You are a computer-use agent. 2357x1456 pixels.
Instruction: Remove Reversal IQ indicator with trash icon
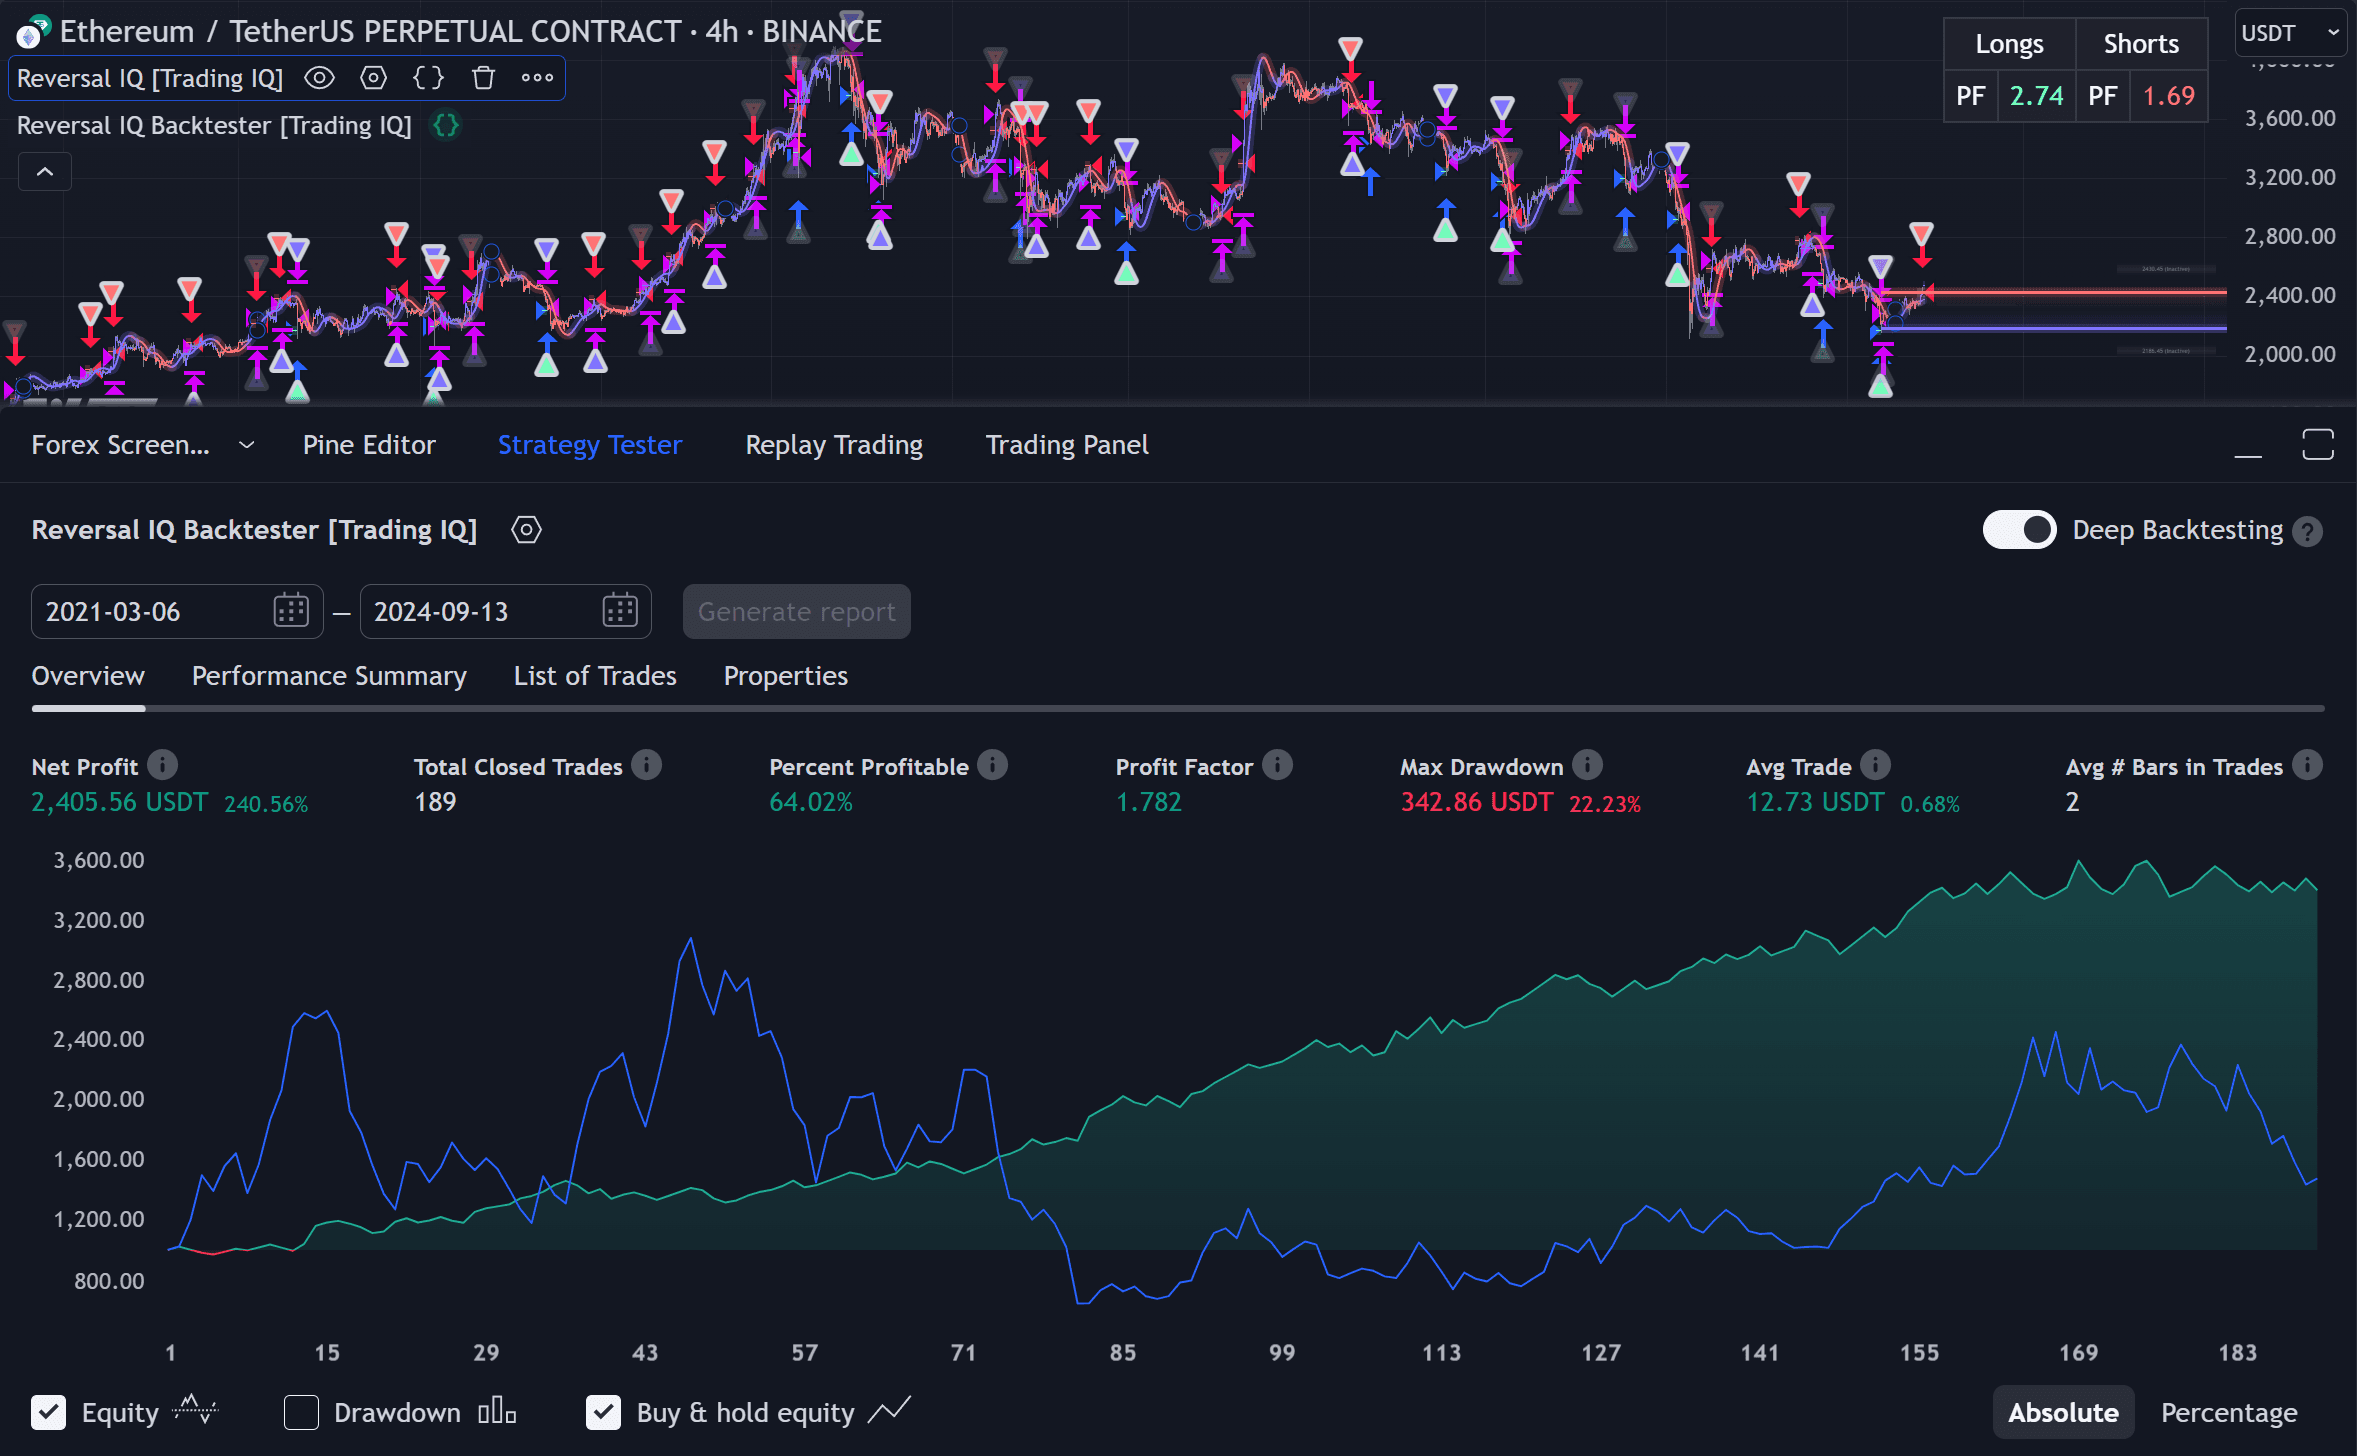[483, 78]
